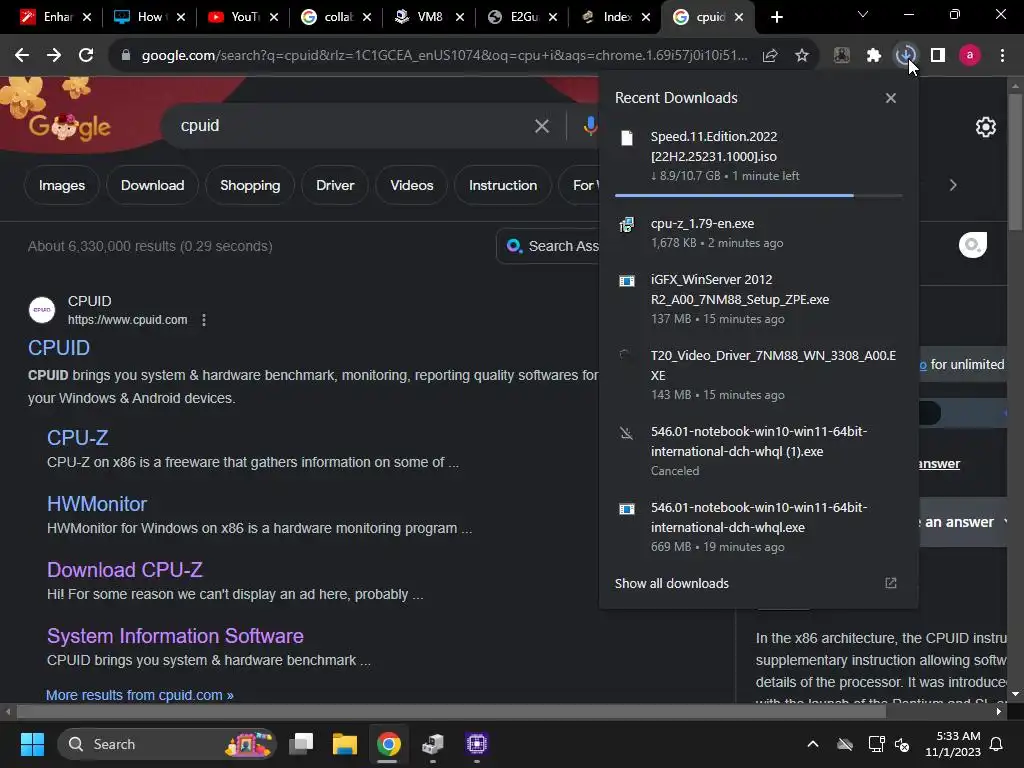Screen dimensions: 1024x768
Task: Click the Windows taskbar Search box
Action: point(167,744)
